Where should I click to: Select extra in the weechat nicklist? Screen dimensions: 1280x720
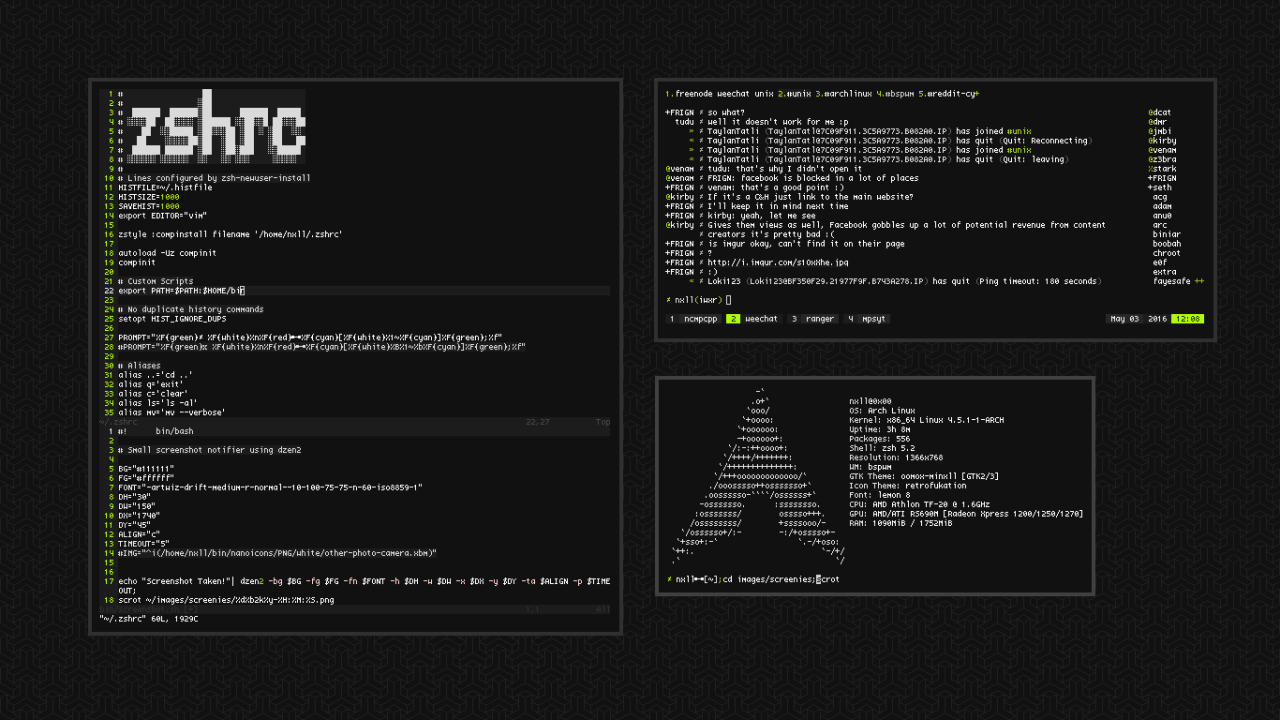(1164, 272)
